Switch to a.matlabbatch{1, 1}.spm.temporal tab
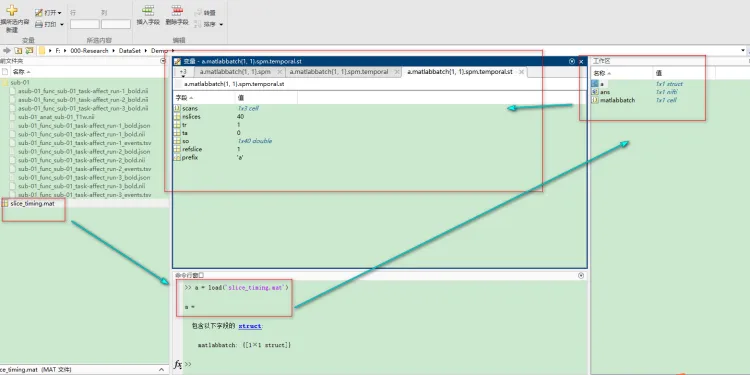The height and width of the screenshot is (375, 750). coord(339,72)
